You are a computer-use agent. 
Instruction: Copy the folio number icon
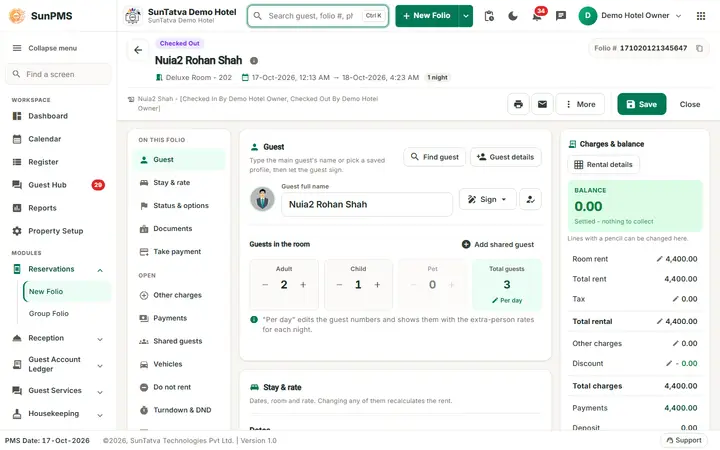click(x=699, y=48)
